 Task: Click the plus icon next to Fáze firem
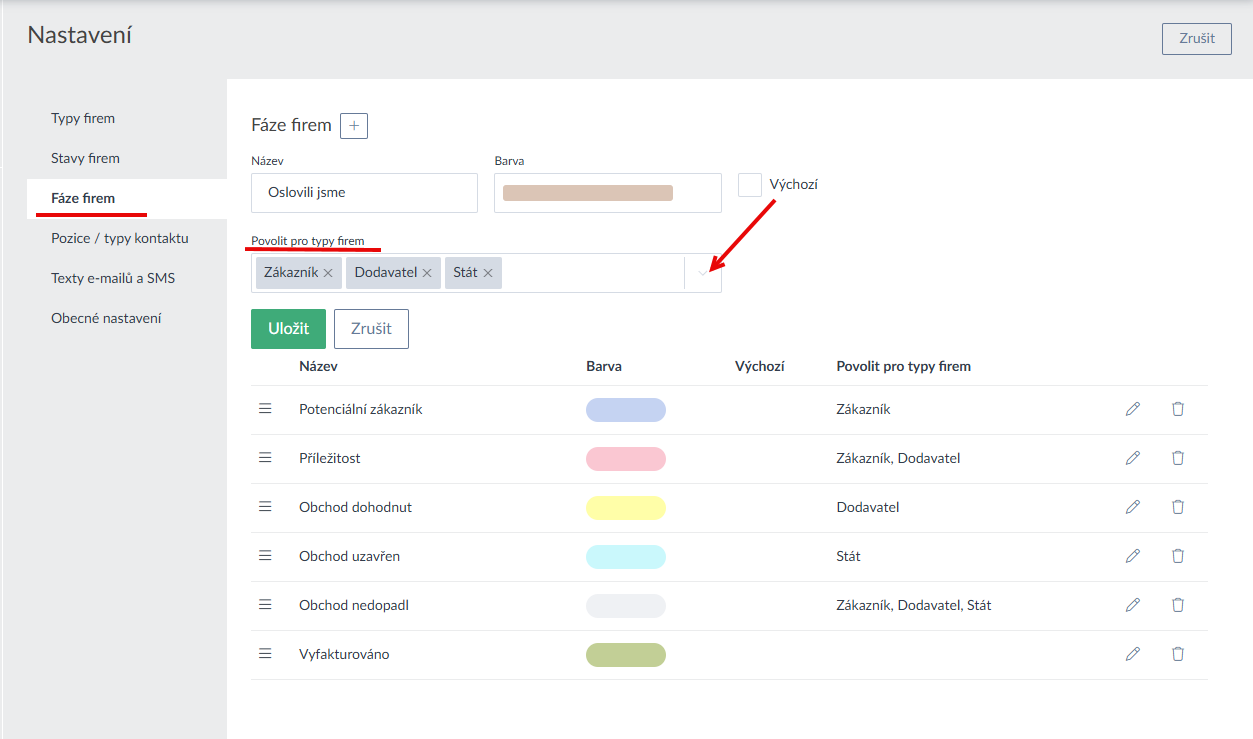click(x=354, y=126)
